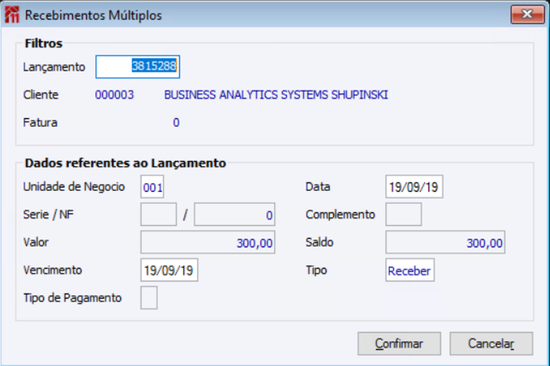Select the Data date field
Image resolution: width=550 pixels, height=366 pixels.
[x=414, y=187]
